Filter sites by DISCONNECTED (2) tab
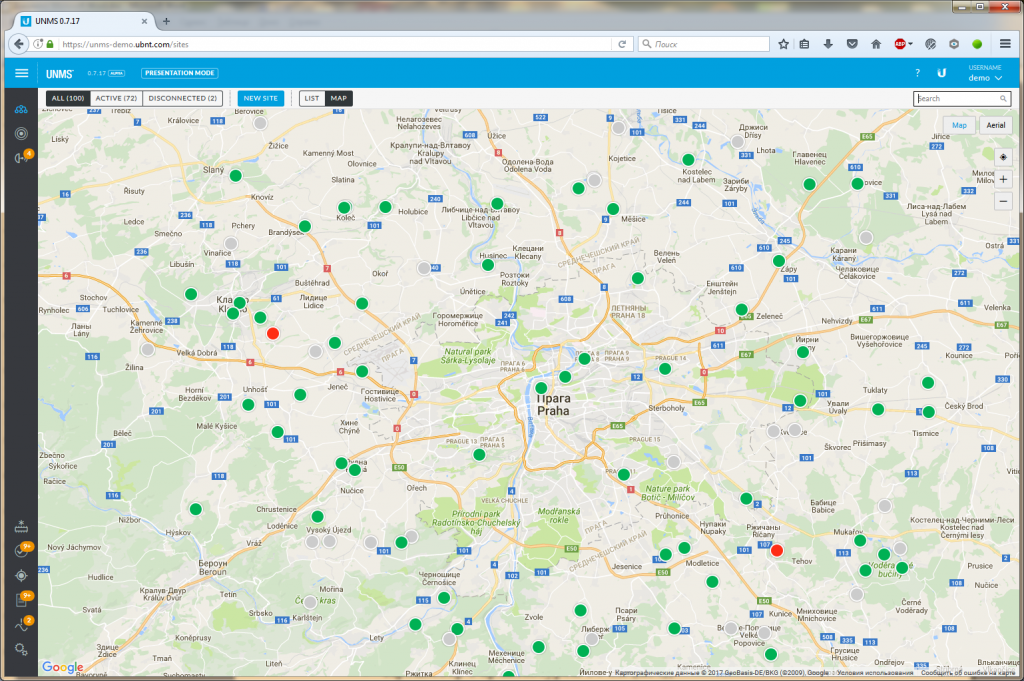 [x=183, y=99]
